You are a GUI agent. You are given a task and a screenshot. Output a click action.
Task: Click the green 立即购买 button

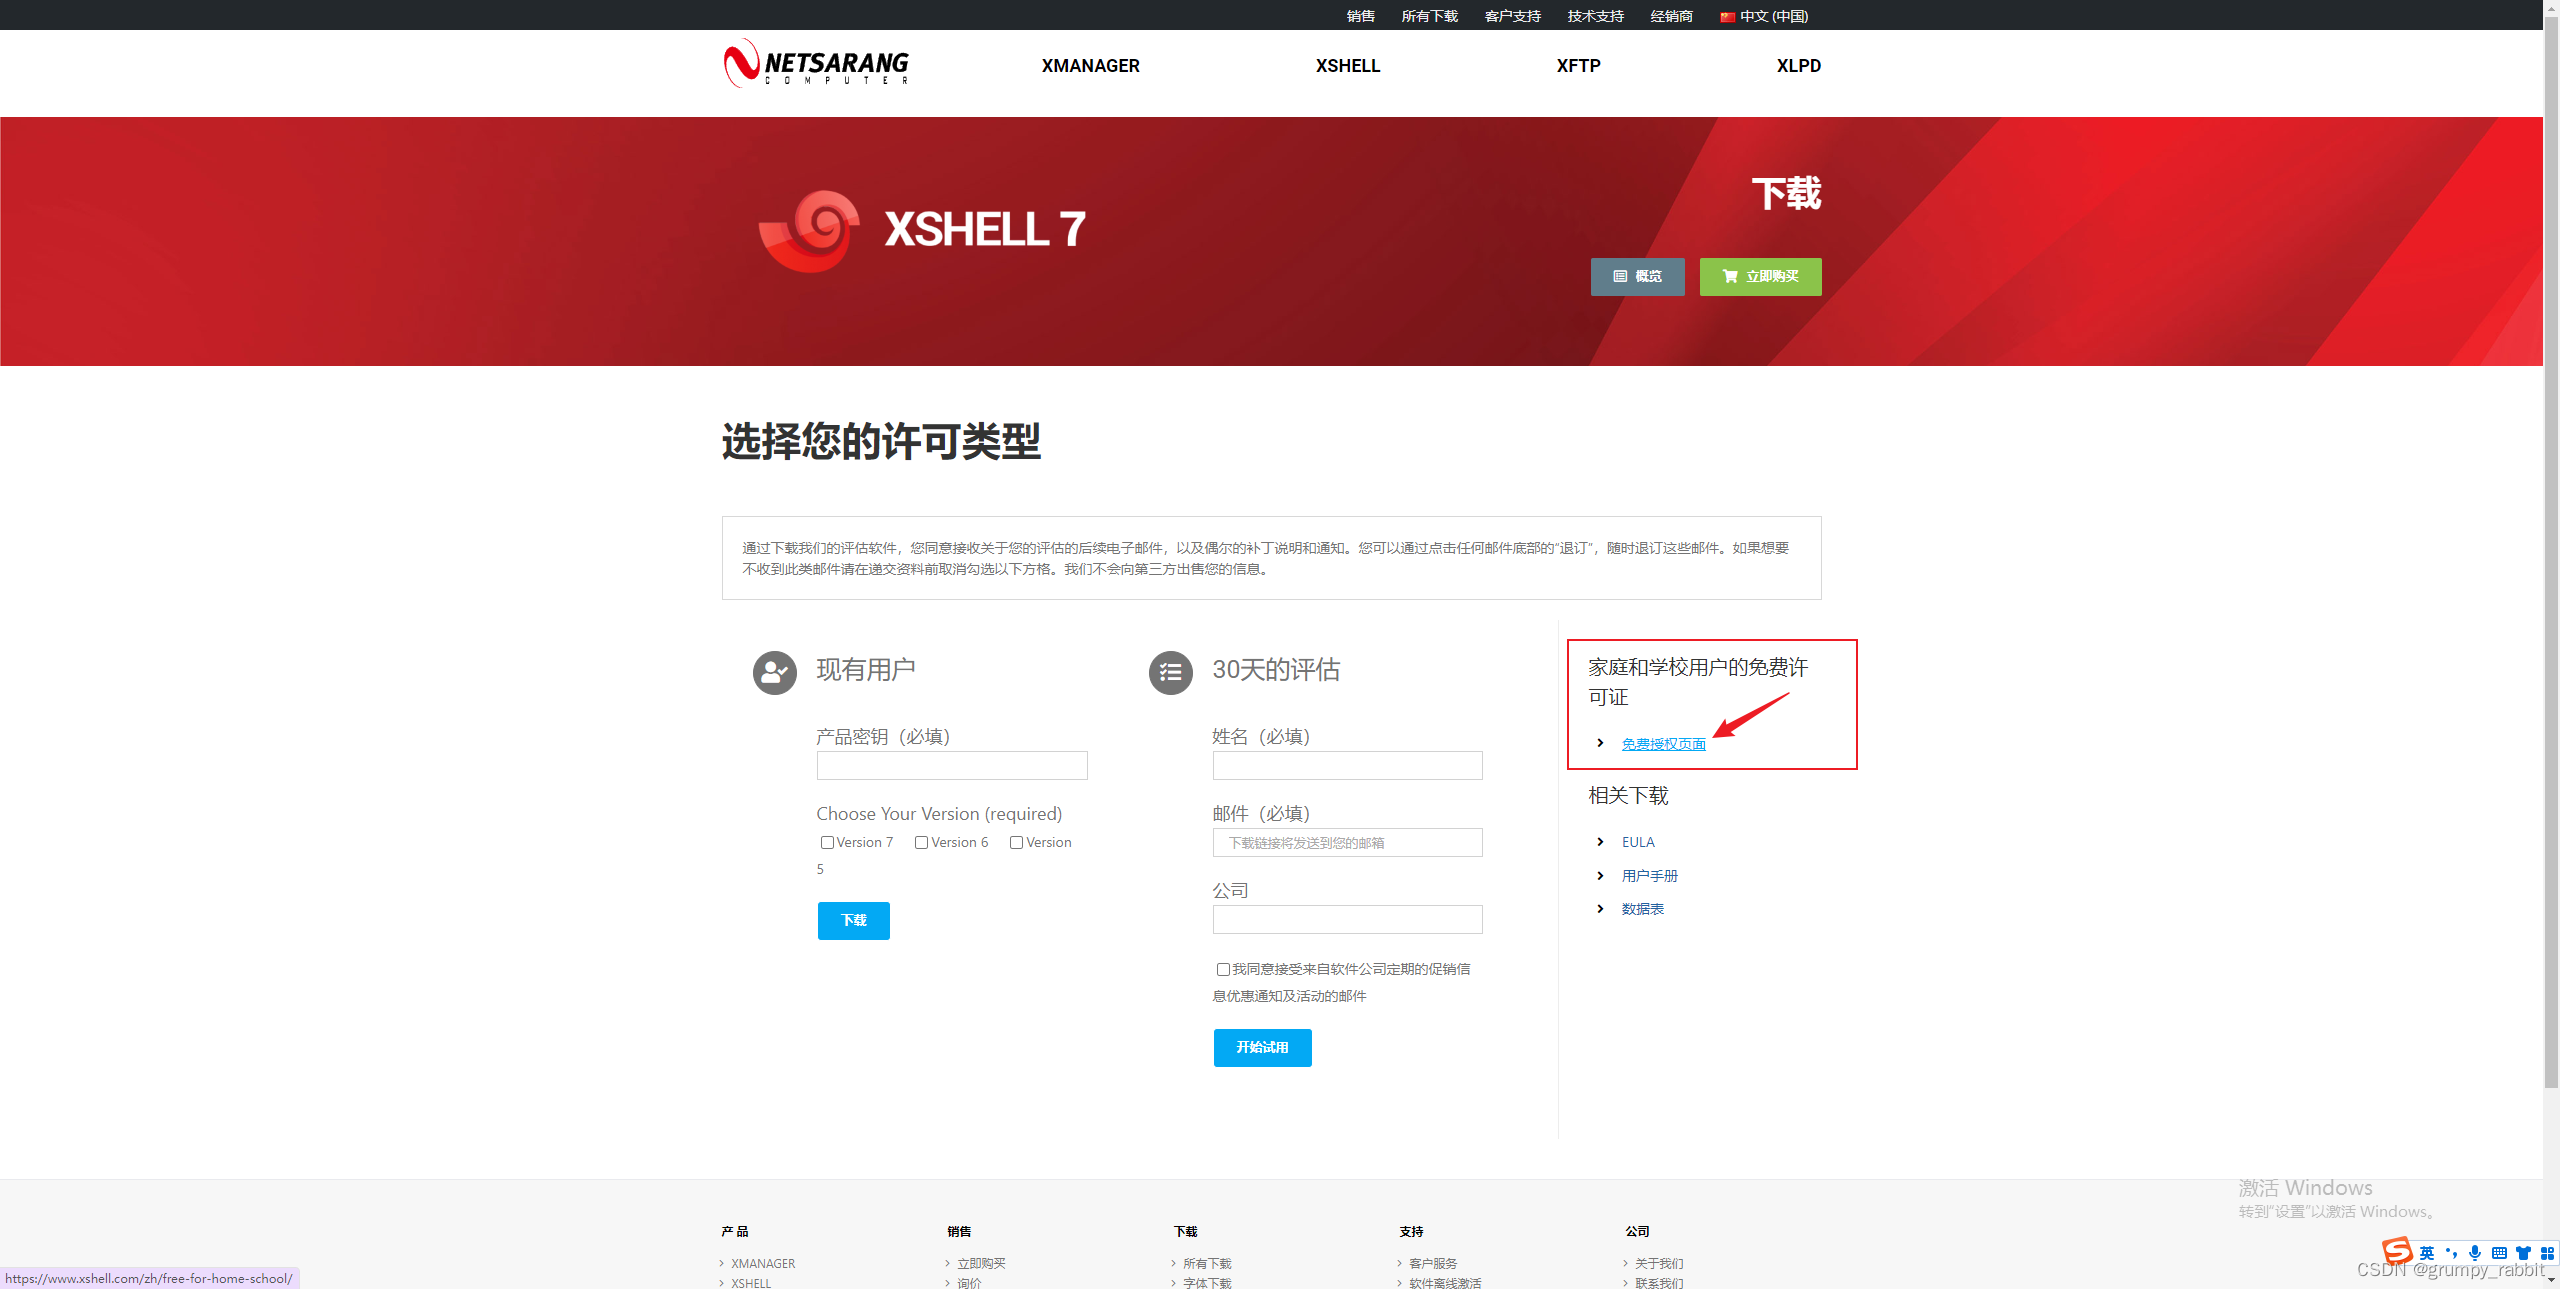(1760, 277)
